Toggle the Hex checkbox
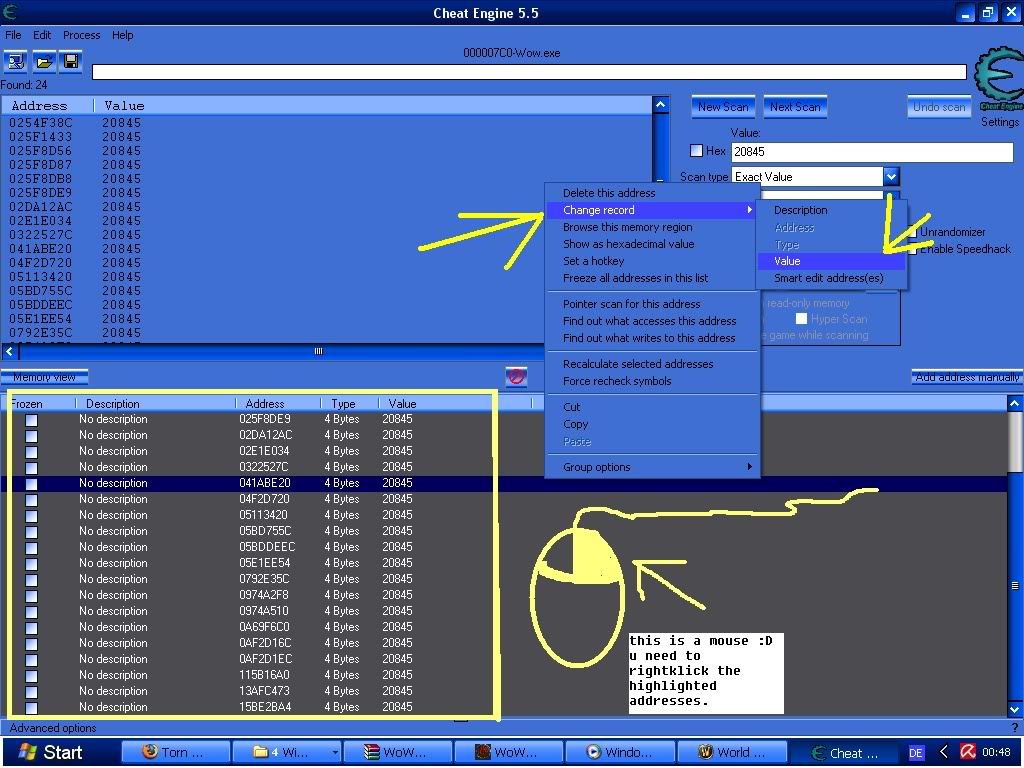Screen dimensions: 1024x768 pyautogui.click(x=697, y=151)
